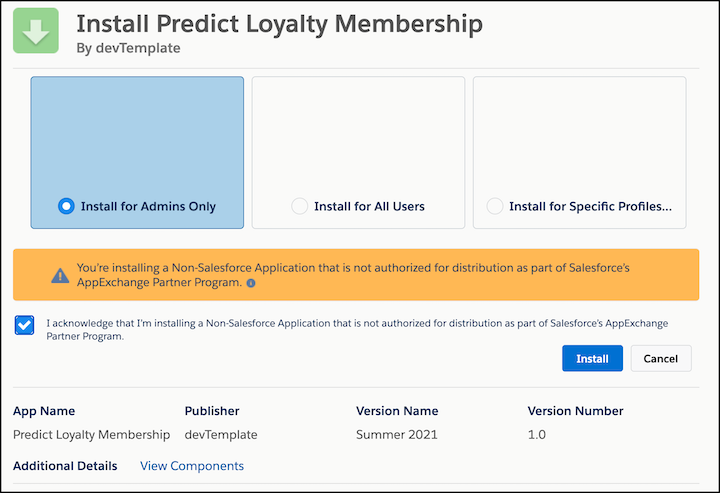The height and width of the screenshot is (493, 720).
Task: Click the Version Number label
Action: click(575, 411)
